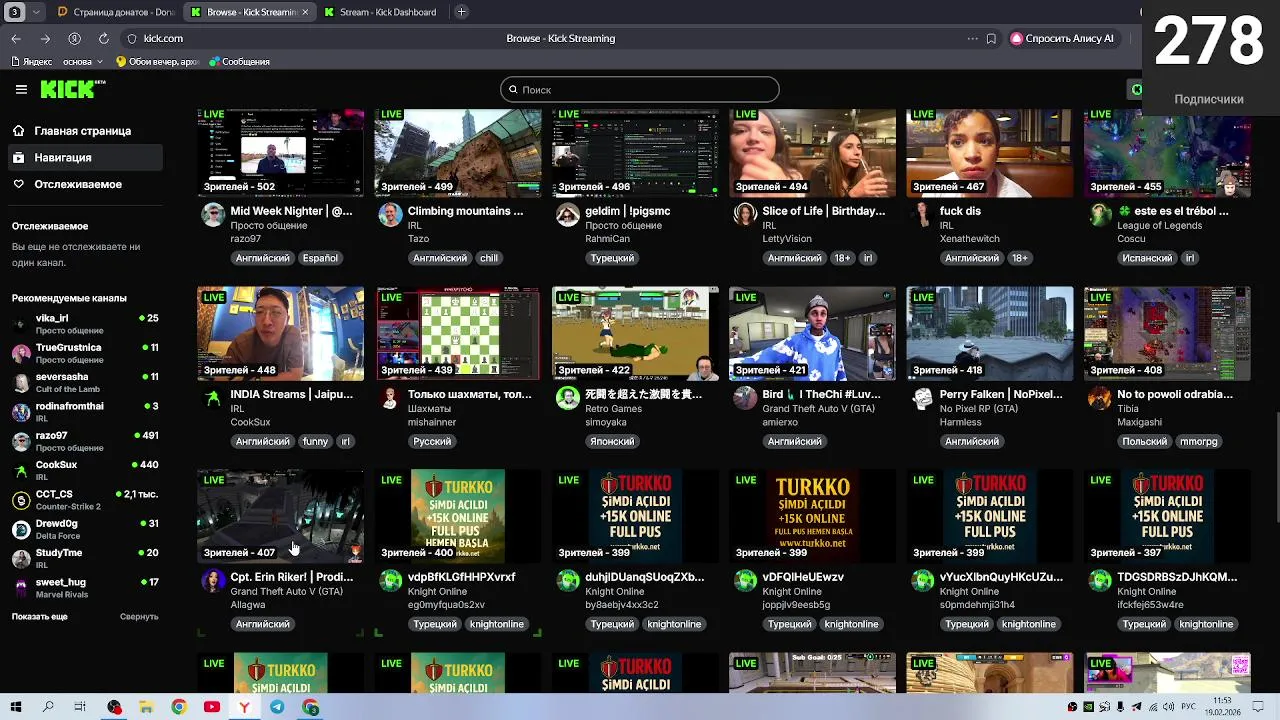
Task: Open Telegram from the taskbar
Action: click(x=277, y=707)
